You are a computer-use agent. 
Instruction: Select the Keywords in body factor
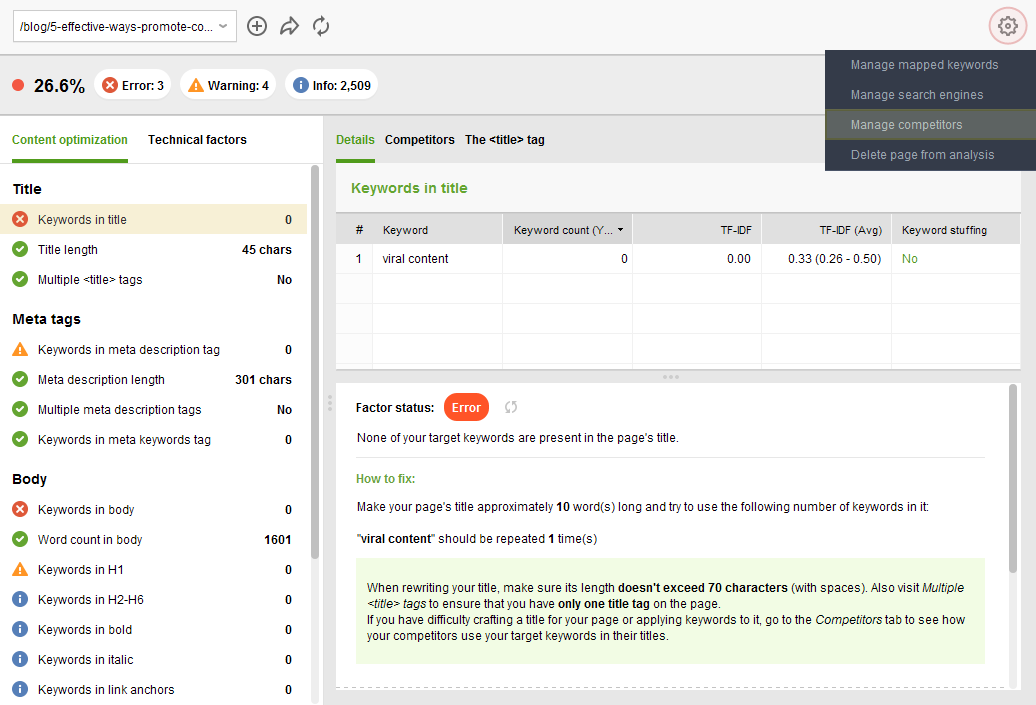153,509
